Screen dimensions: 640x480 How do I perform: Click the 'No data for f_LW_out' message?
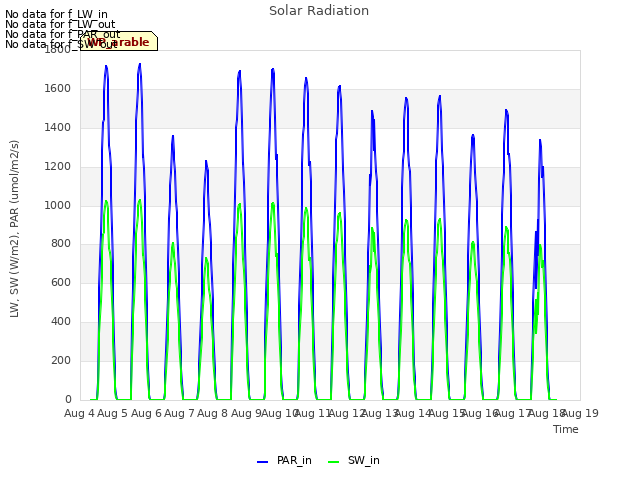(x=60, y=24)
